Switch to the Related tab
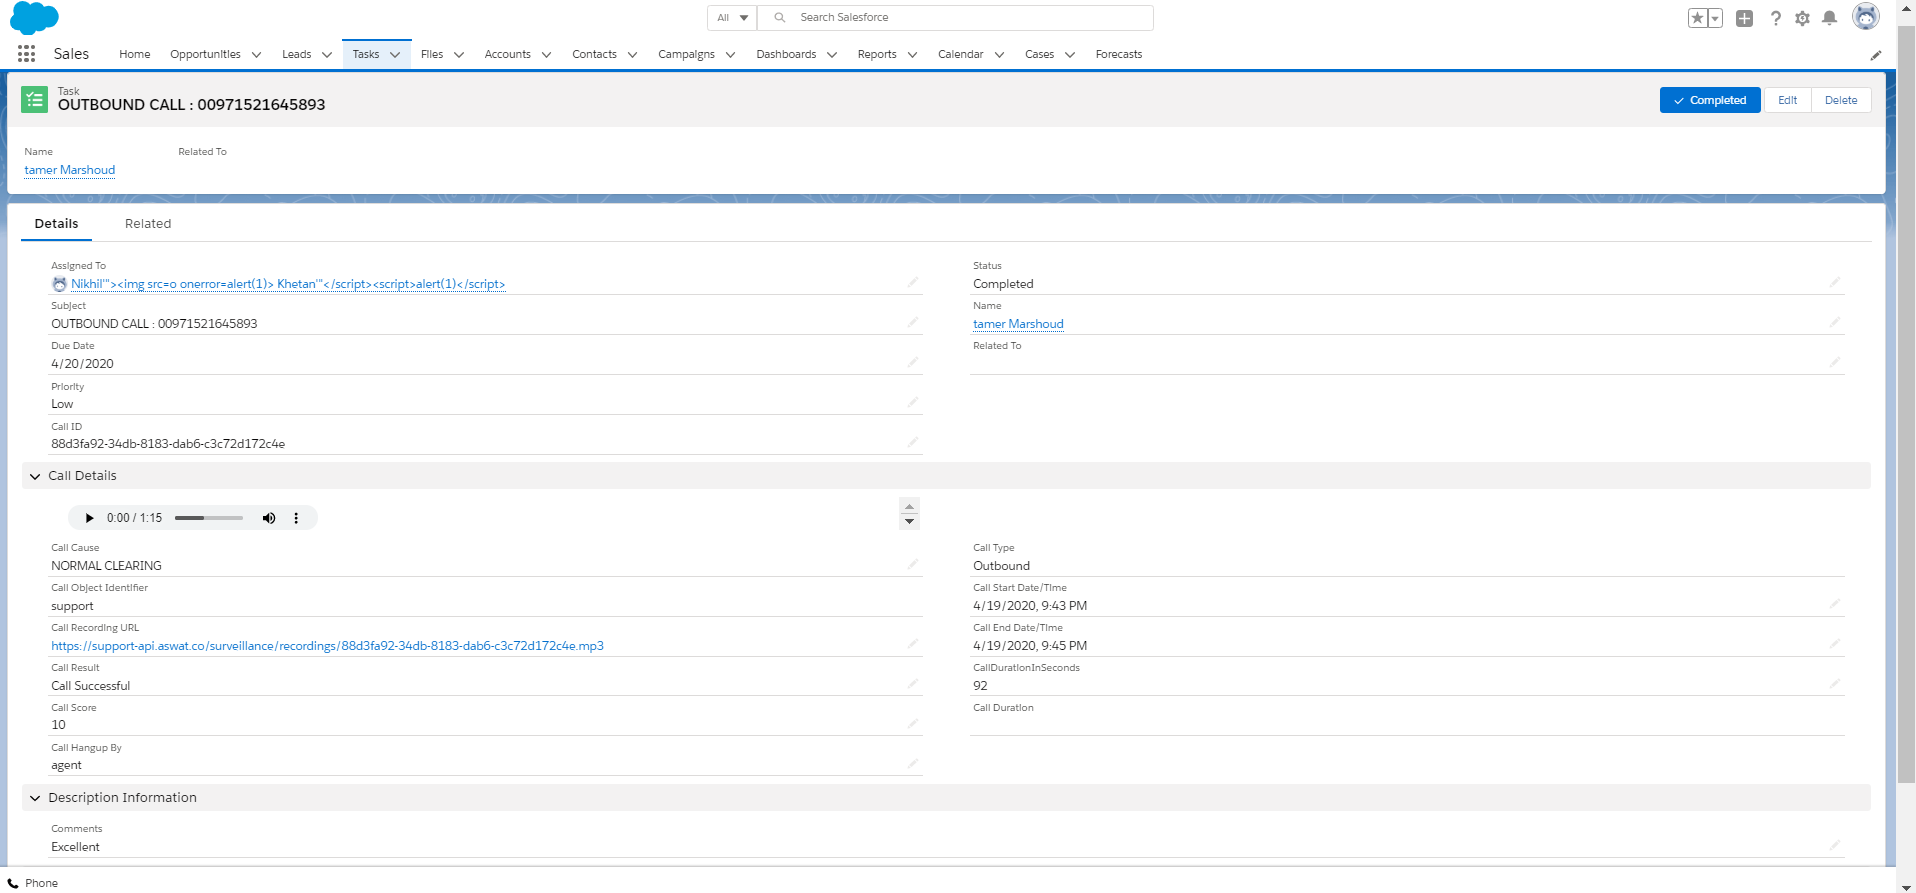1916x893 pixels. coord(148,224)
